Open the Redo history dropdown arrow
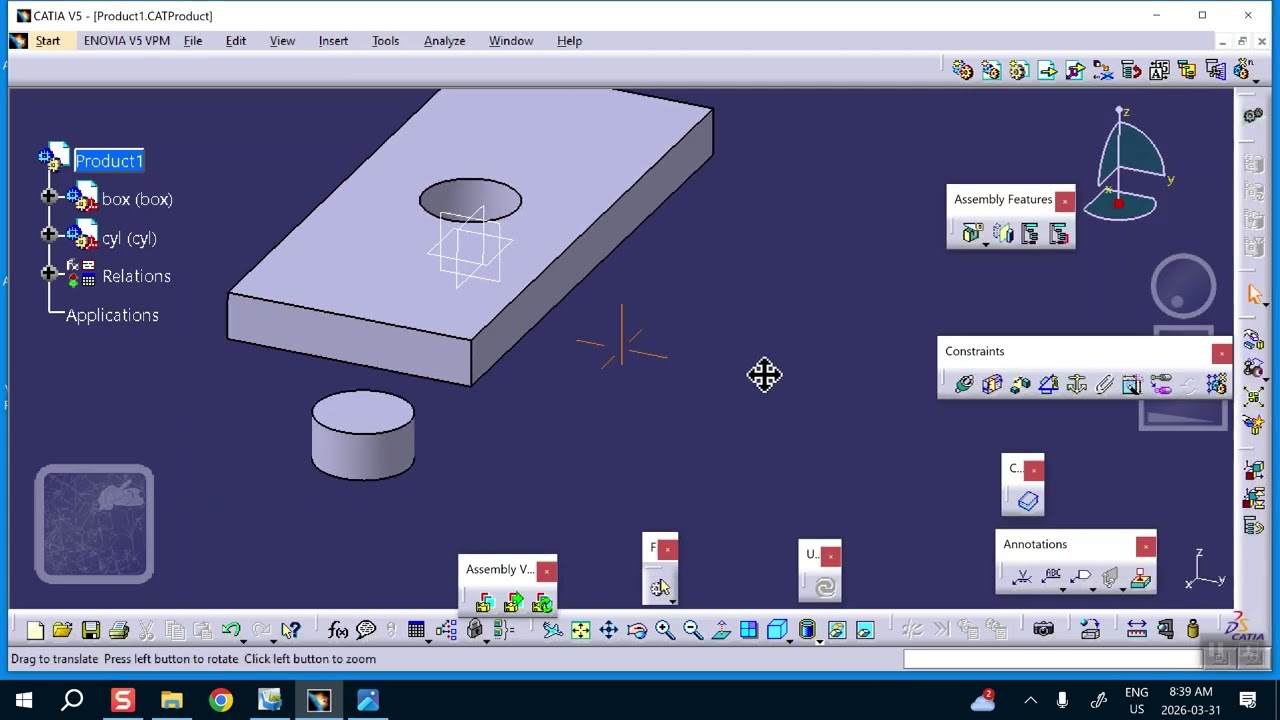This screenshot has height=720, width=1280. (274, 640)
